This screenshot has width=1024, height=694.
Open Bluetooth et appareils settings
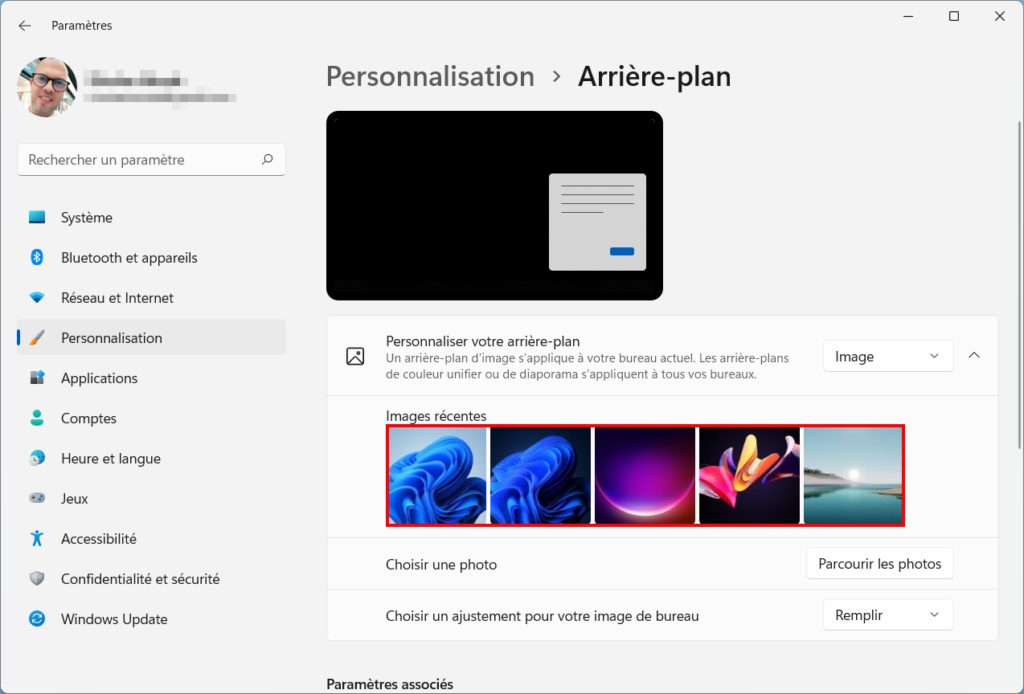152,257
